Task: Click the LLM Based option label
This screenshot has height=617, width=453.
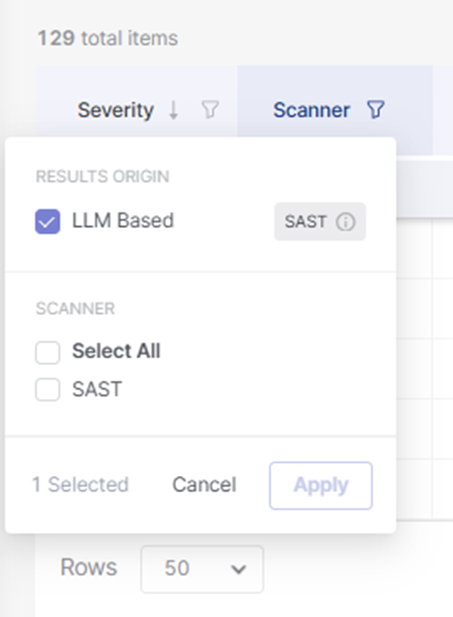Action: tap(123, 220)
